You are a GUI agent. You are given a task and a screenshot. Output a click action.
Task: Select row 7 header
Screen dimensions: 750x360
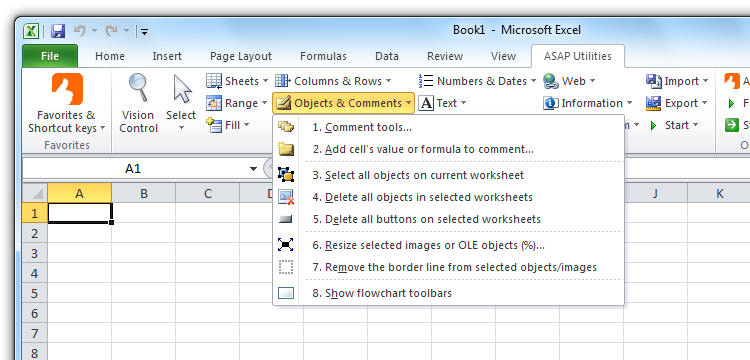pos(34,333)
